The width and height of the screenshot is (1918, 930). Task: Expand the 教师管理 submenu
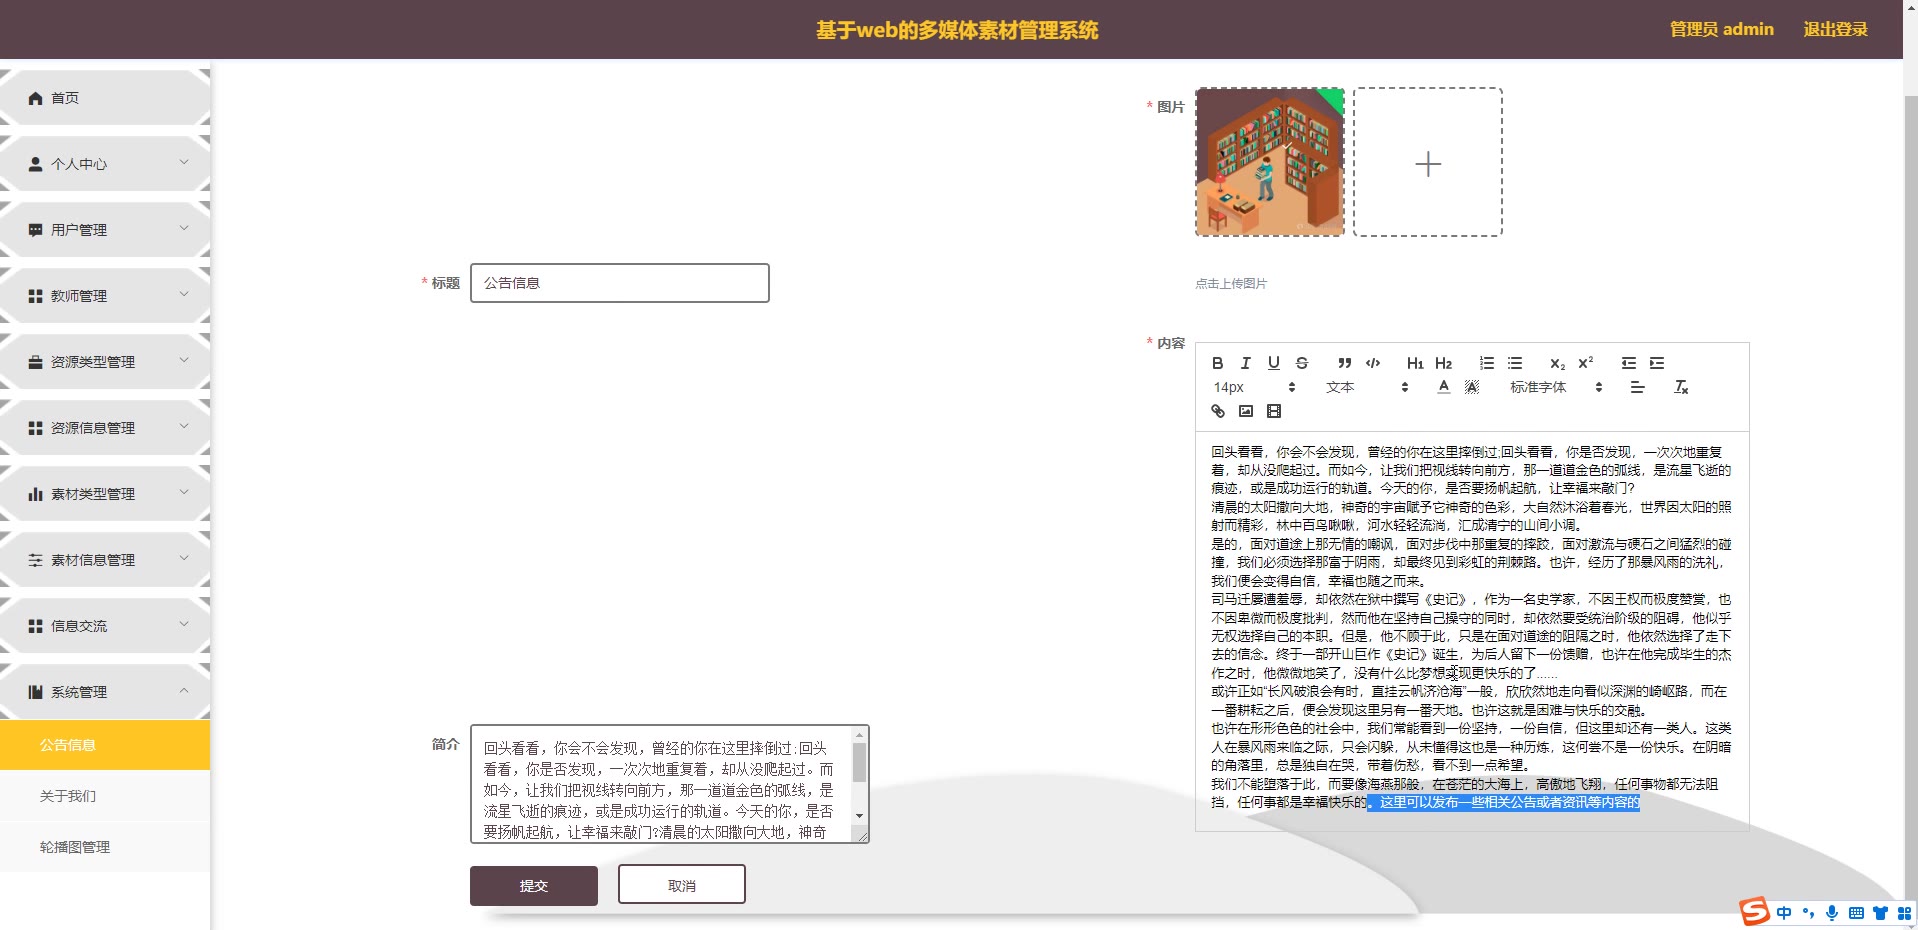tap(184, 295)
